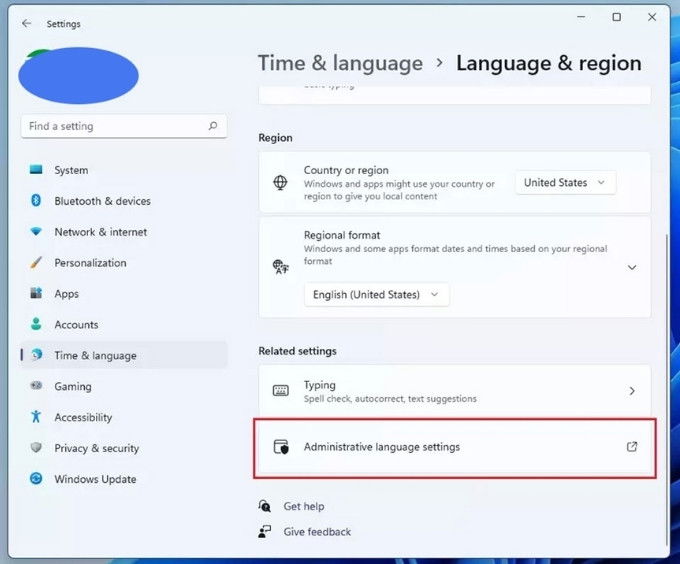680x564 pixels.
Task: Click the System monitor icon
Action: (36, 170)
